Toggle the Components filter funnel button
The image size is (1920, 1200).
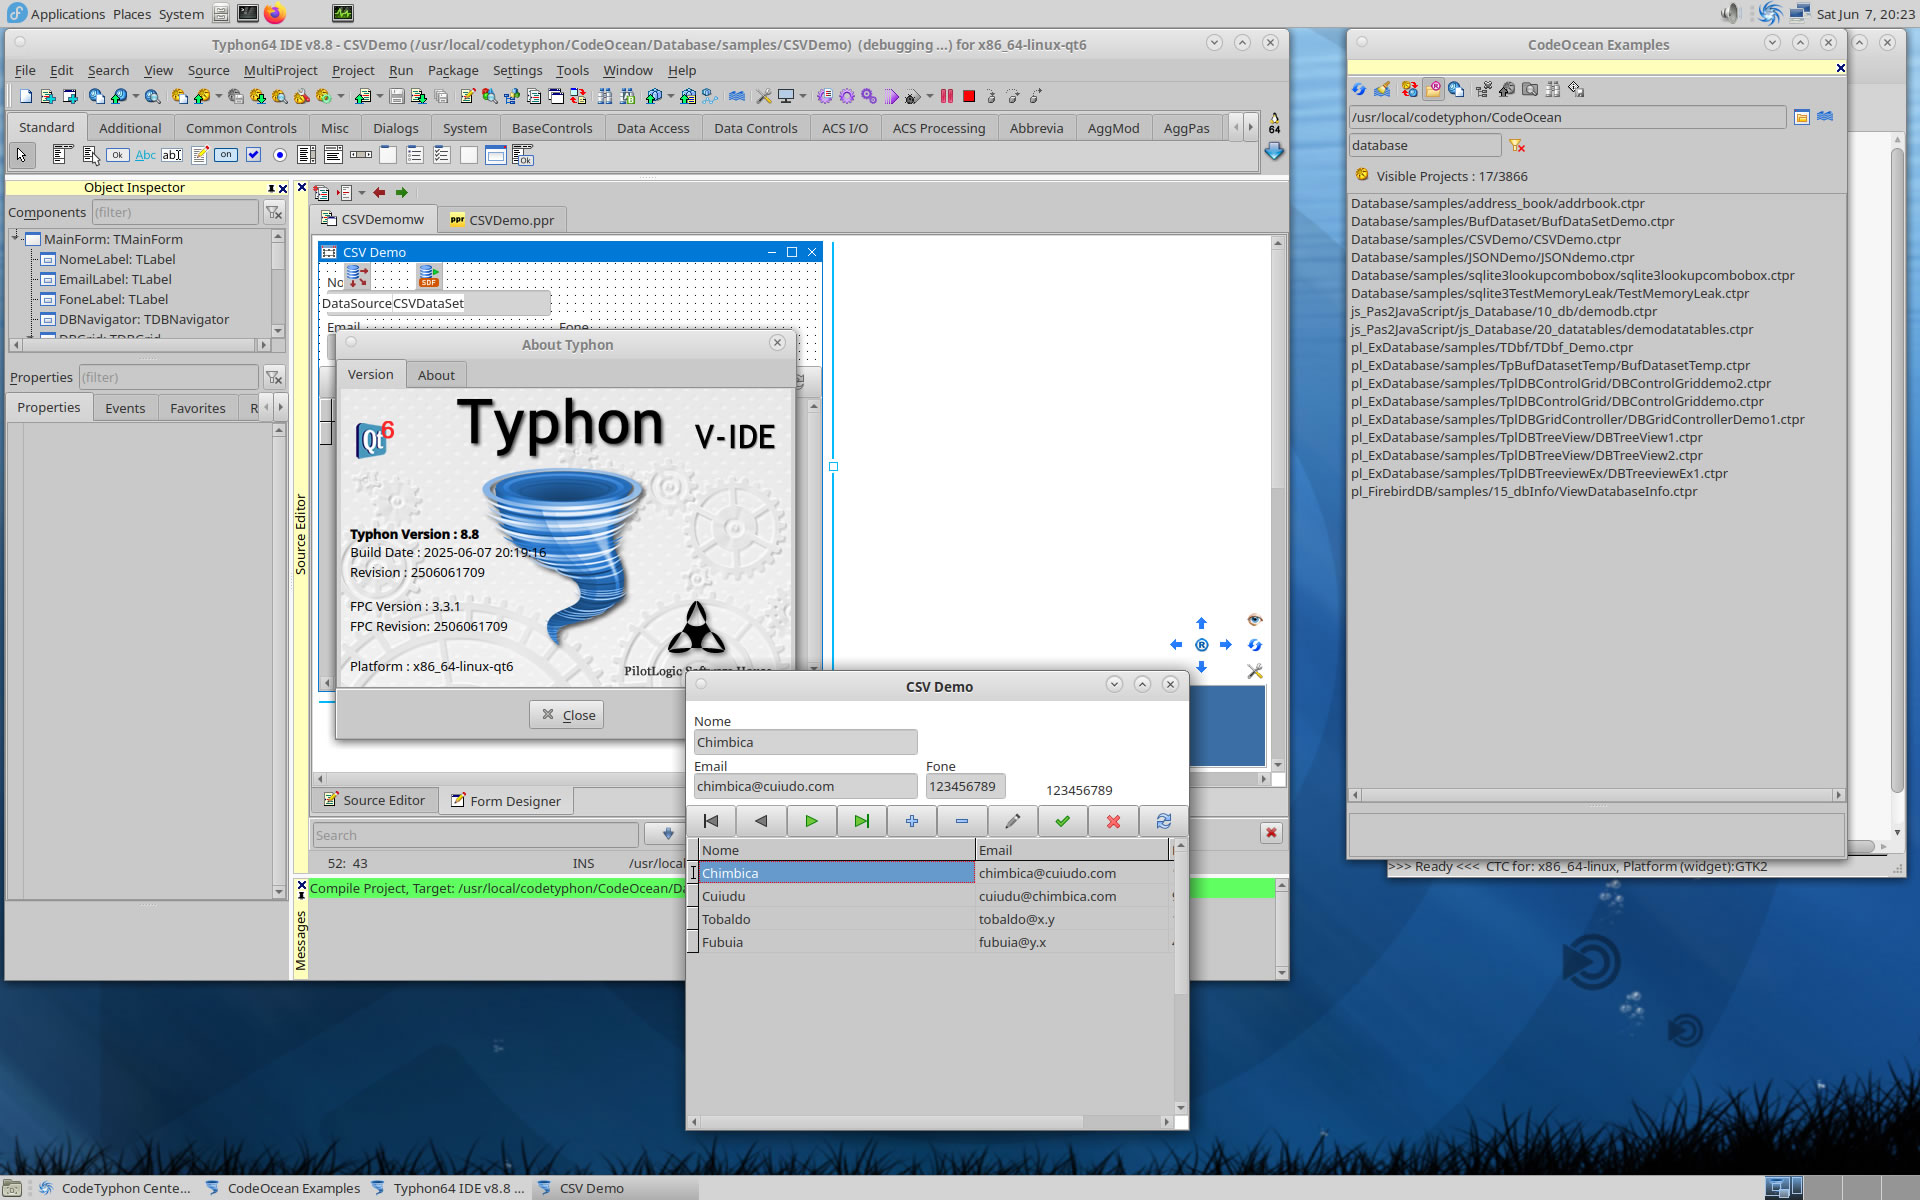click(273, 212)
